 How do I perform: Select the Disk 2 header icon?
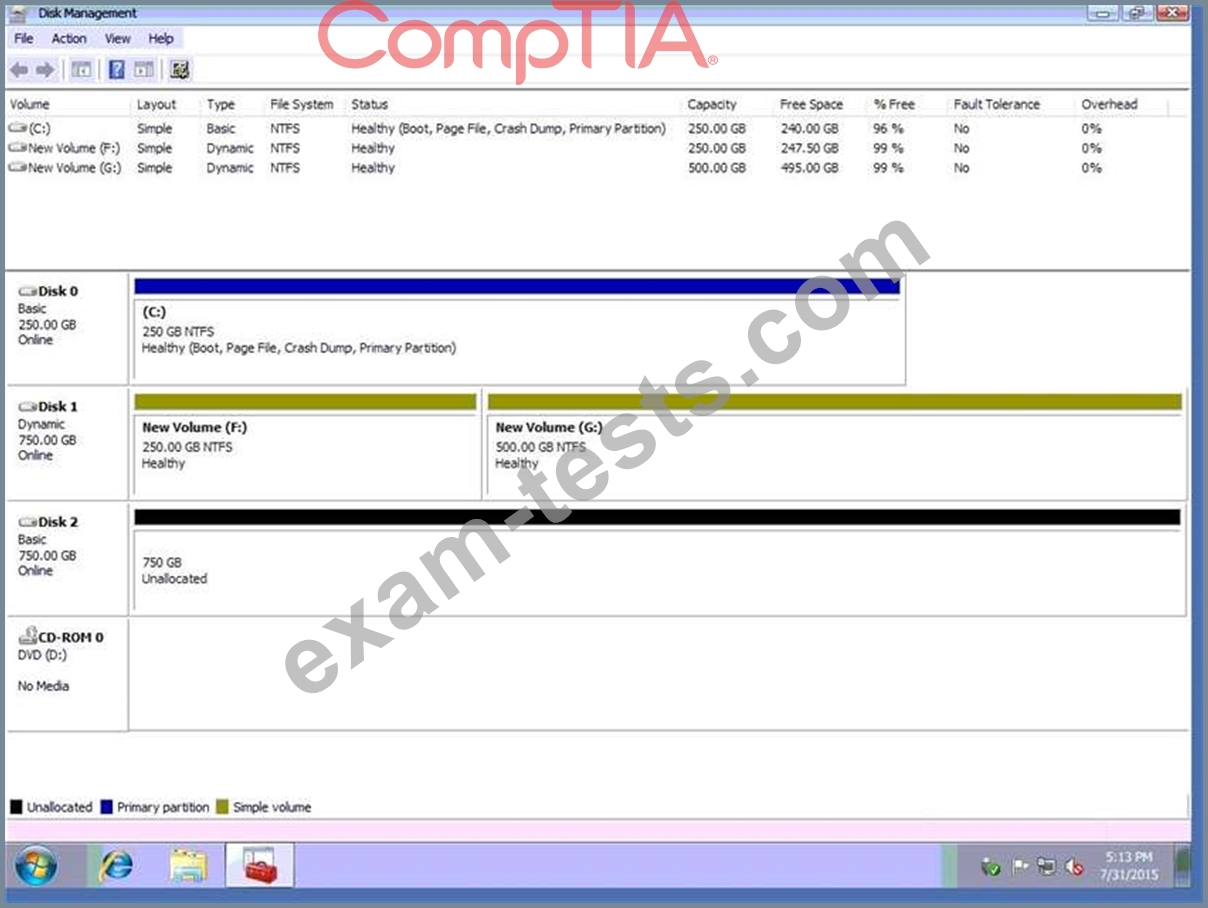point(28,522)
